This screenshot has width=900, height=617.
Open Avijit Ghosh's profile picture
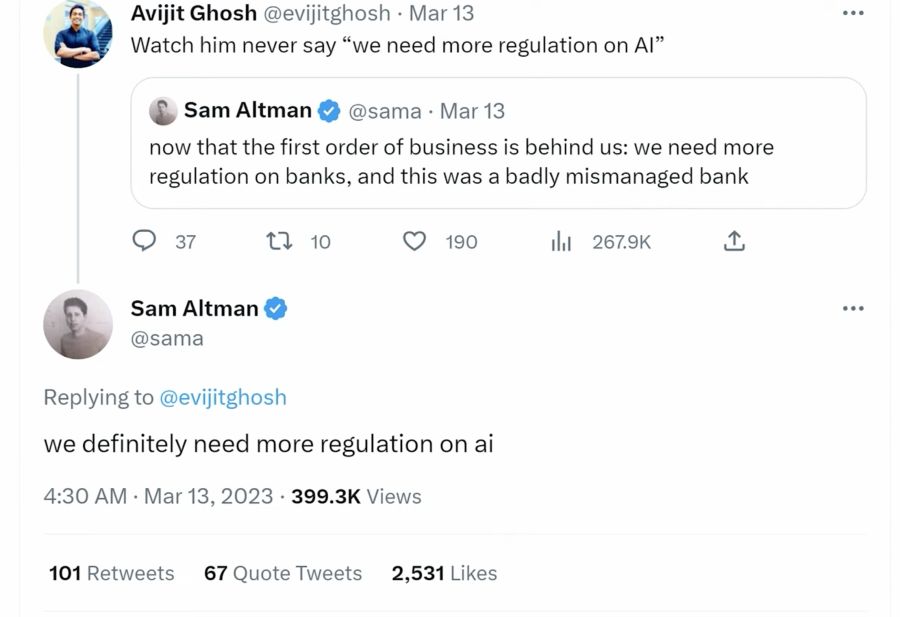coord(77,33)
